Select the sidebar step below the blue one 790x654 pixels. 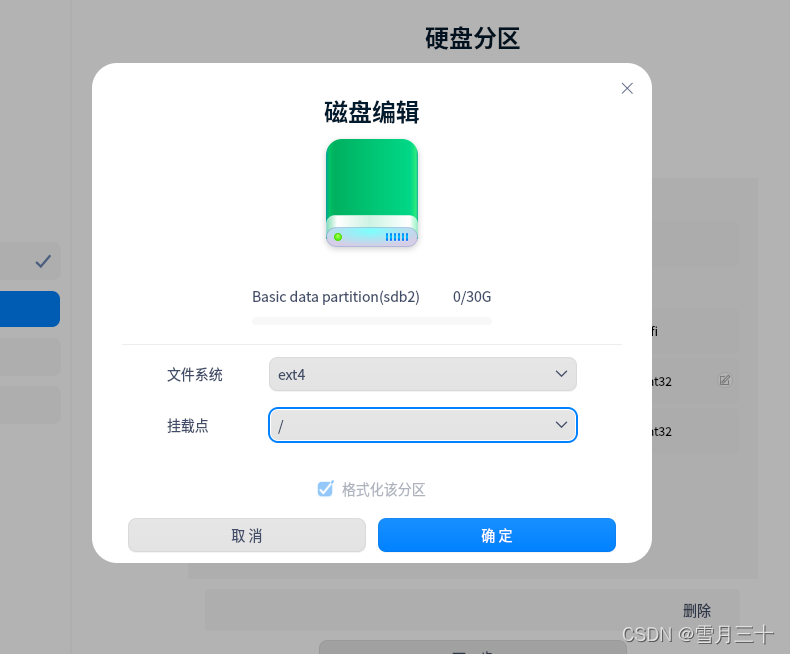(x=30, y=357)
